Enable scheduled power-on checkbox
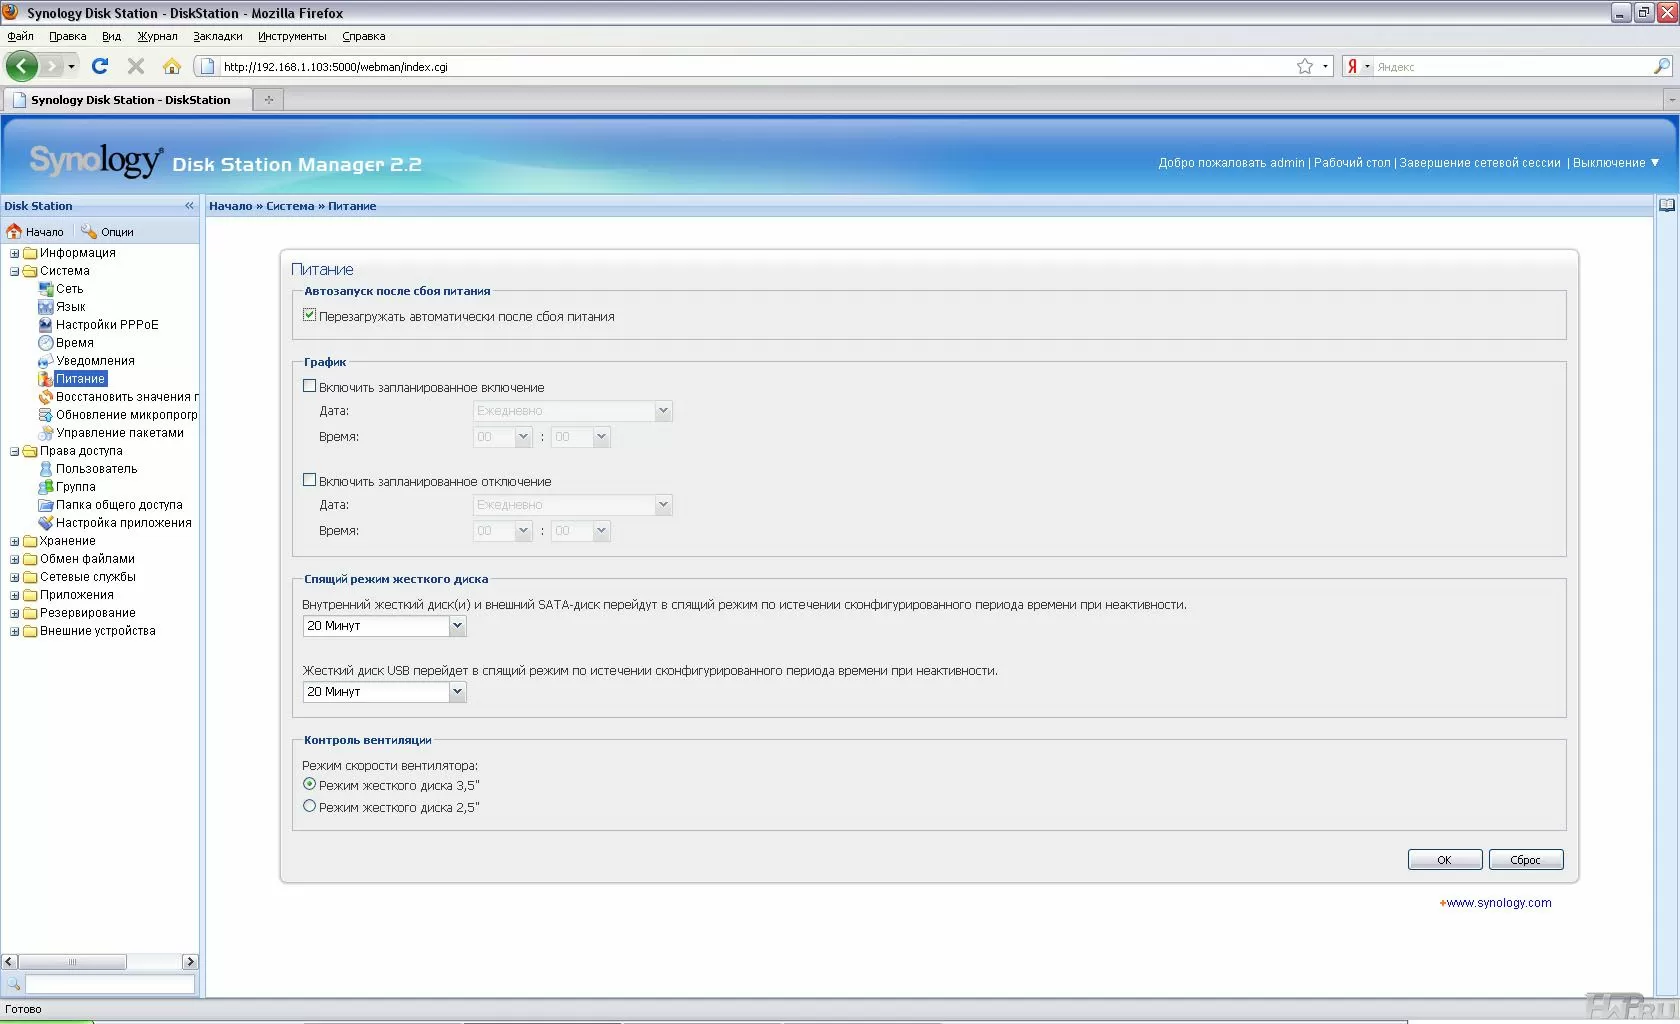This screenshot has height=1024, width=1680. coord(310,386)
